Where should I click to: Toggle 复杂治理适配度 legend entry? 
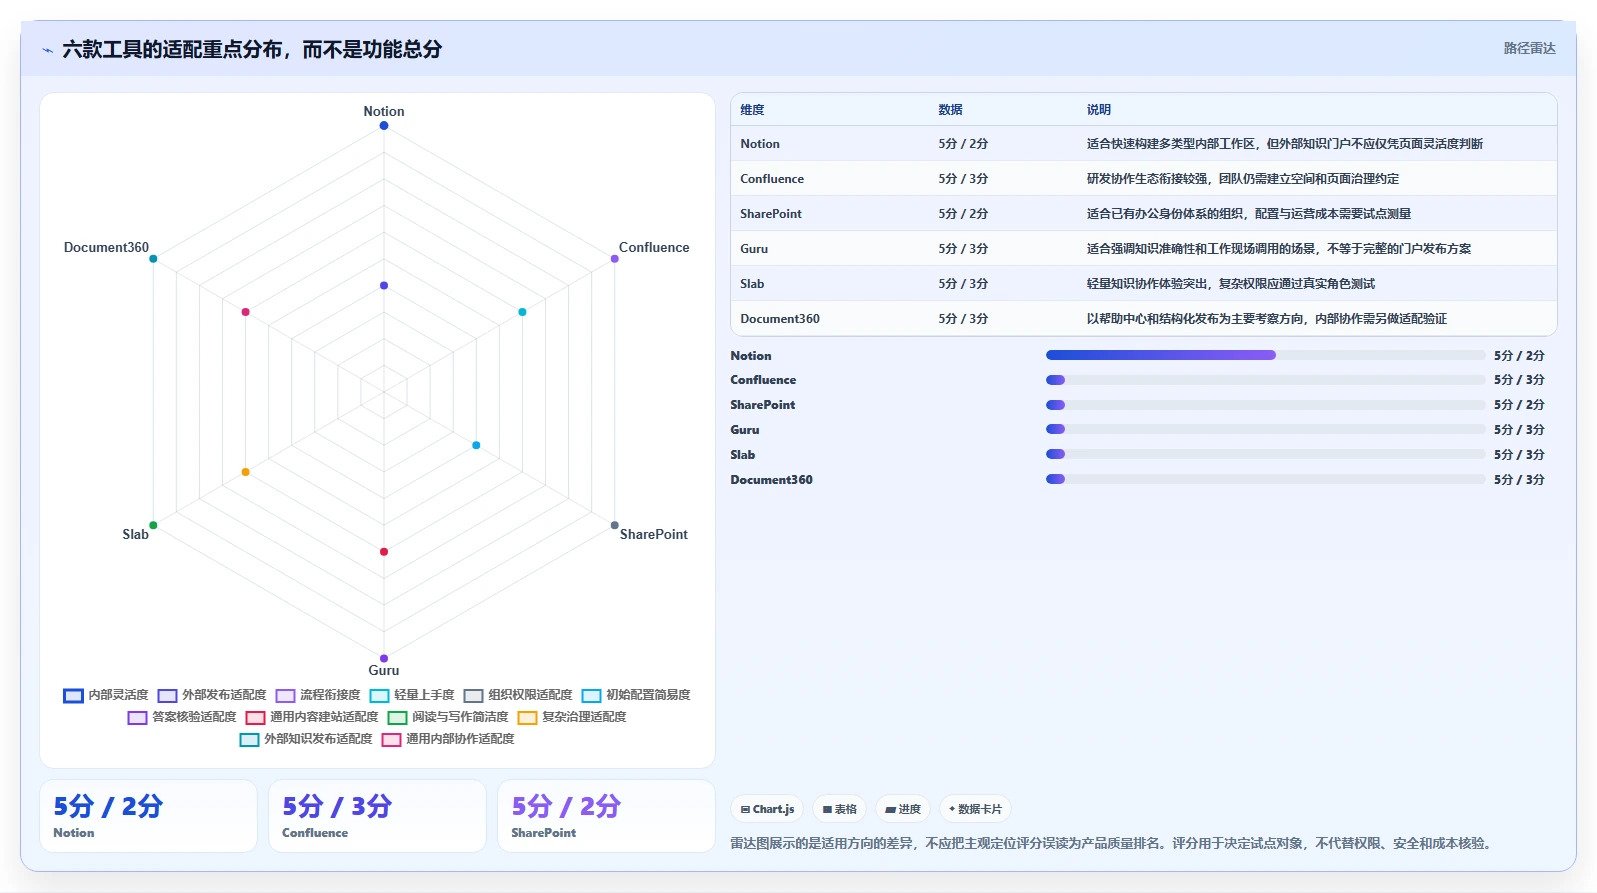(x=572, y=717)
